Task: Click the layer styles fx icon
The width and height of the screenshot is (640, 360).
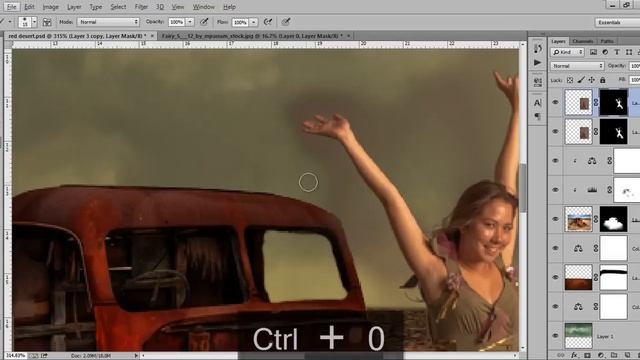Action: (x=574, y=356)
